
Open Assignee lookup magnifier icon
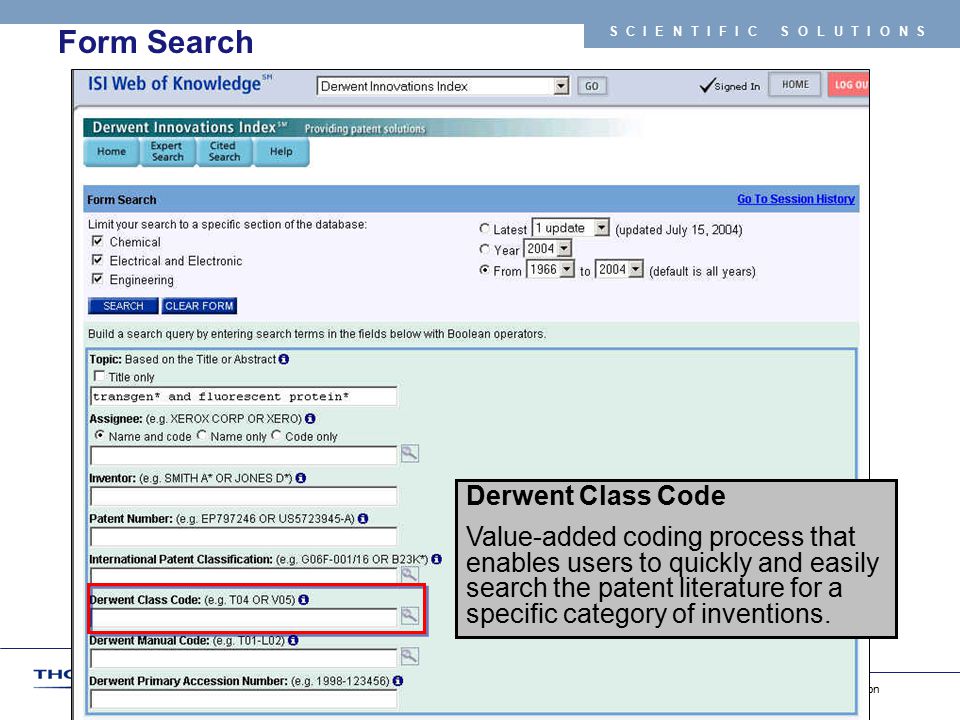(x=410, y=454)
